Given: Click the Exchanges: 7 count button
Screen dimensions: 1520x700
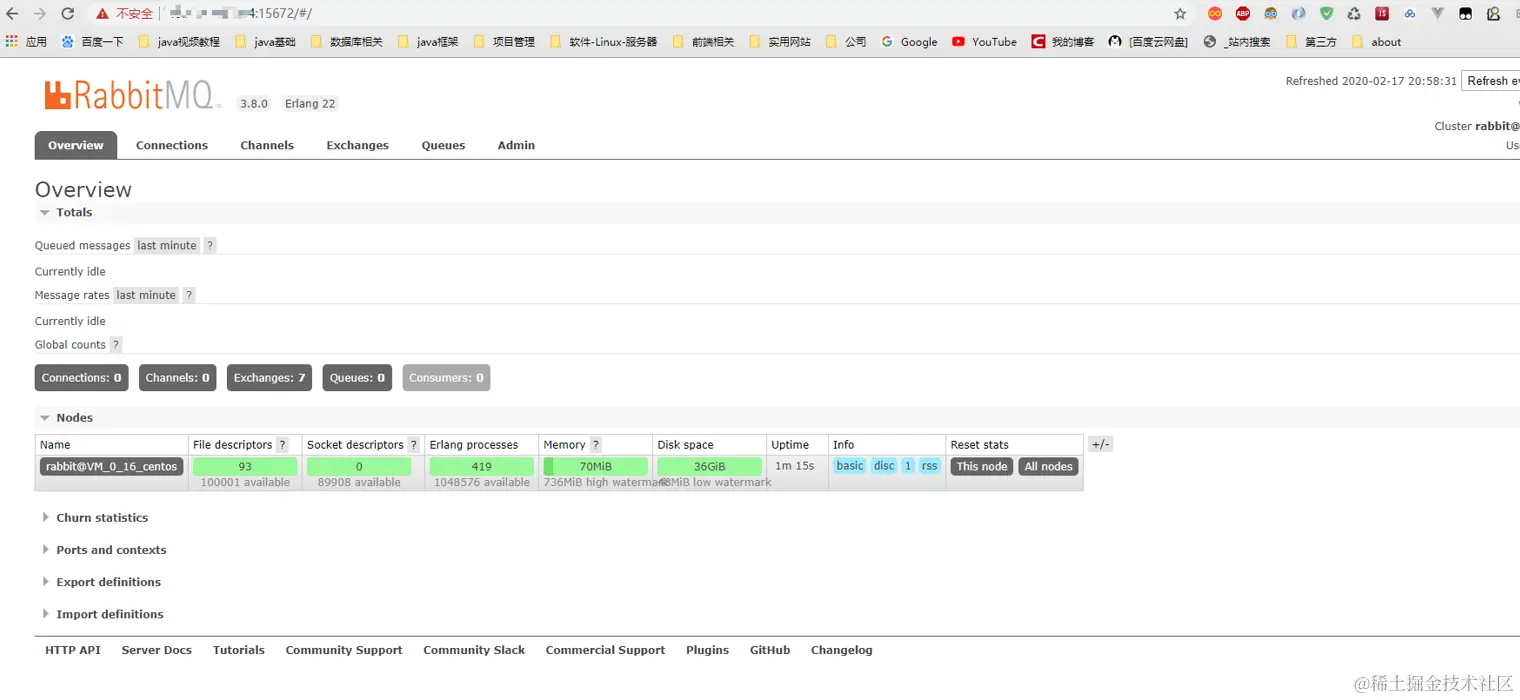Looking at the screenshot, I should [269, 378].
